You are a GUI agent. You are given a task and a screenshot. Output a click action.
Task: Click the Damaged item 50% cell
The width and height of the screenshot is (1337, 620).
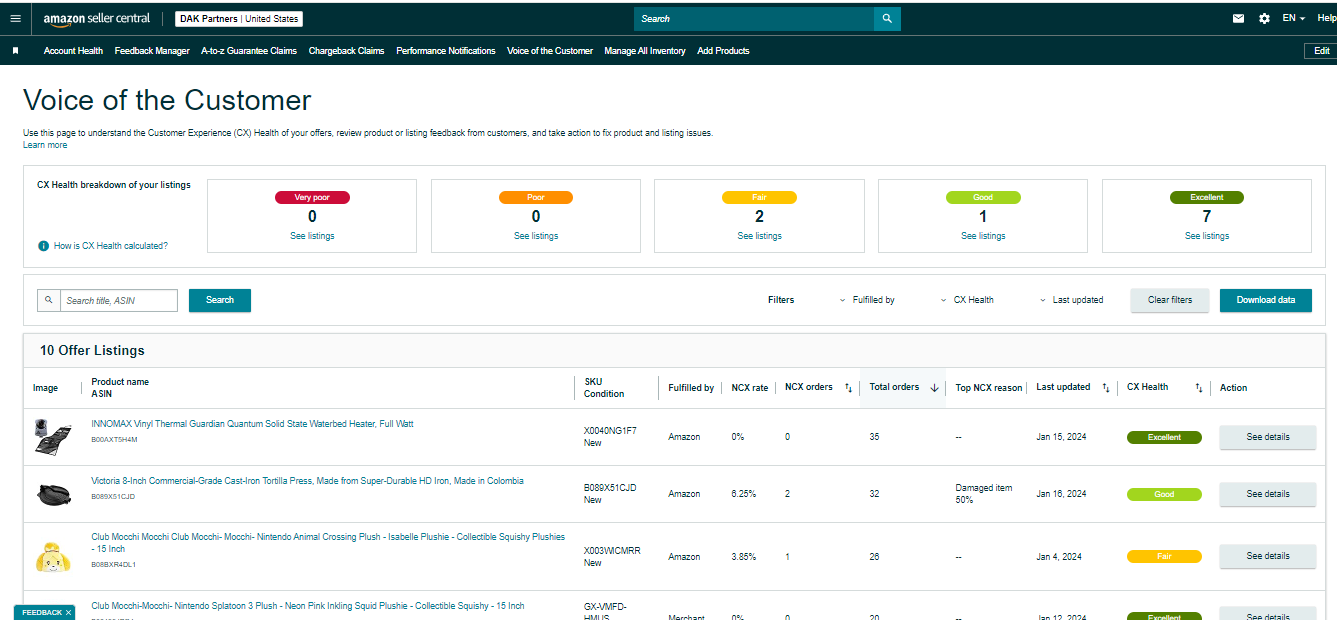(x=984, y=494)
